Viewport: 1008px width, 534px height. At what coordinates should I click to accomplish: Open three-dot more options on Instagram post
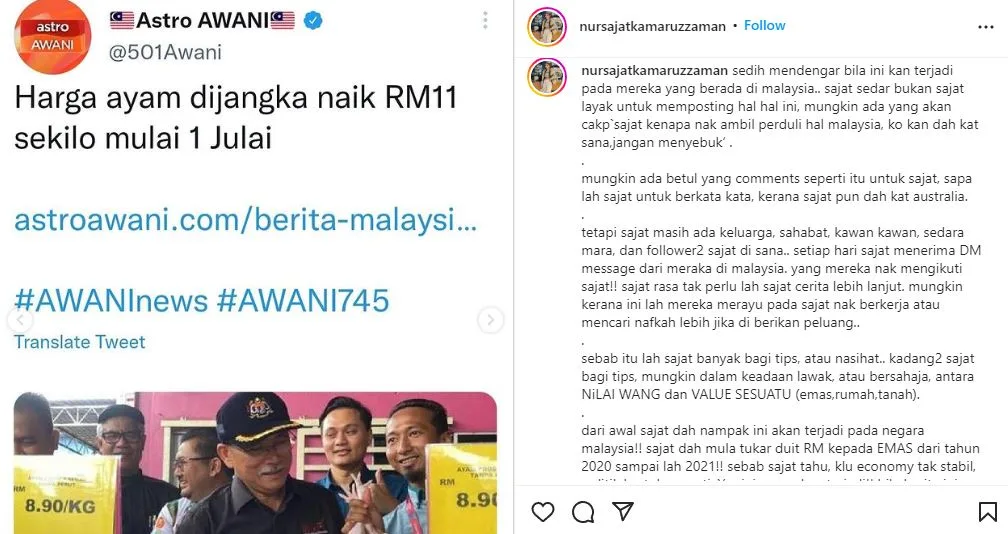986,27
